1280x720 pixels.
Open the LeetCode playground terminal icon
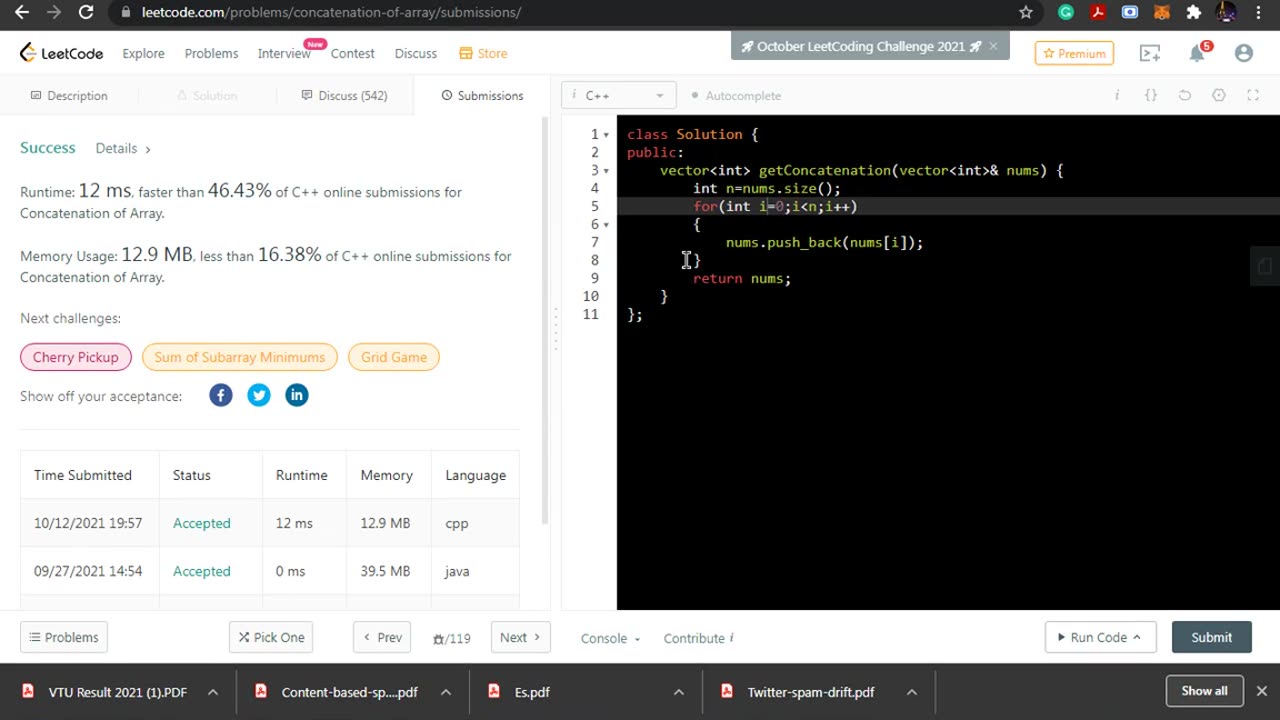[1150, 53]
